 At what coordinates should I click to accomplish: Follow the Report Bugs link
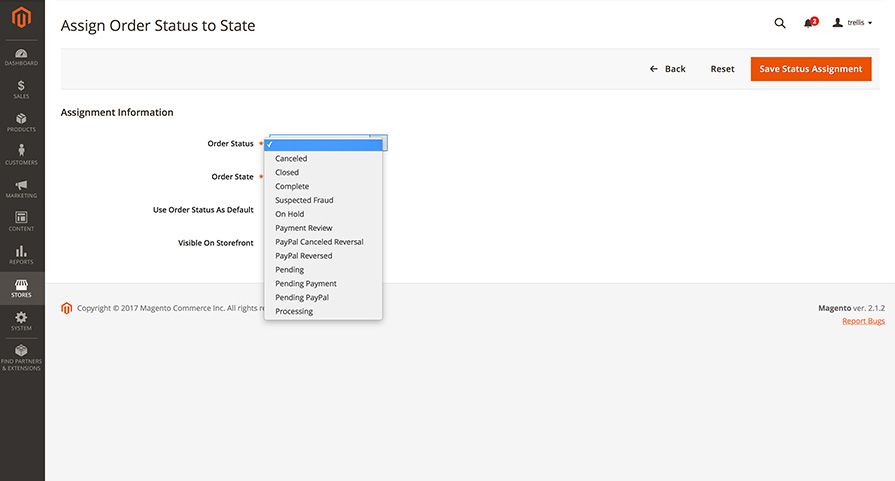point(863,321)
